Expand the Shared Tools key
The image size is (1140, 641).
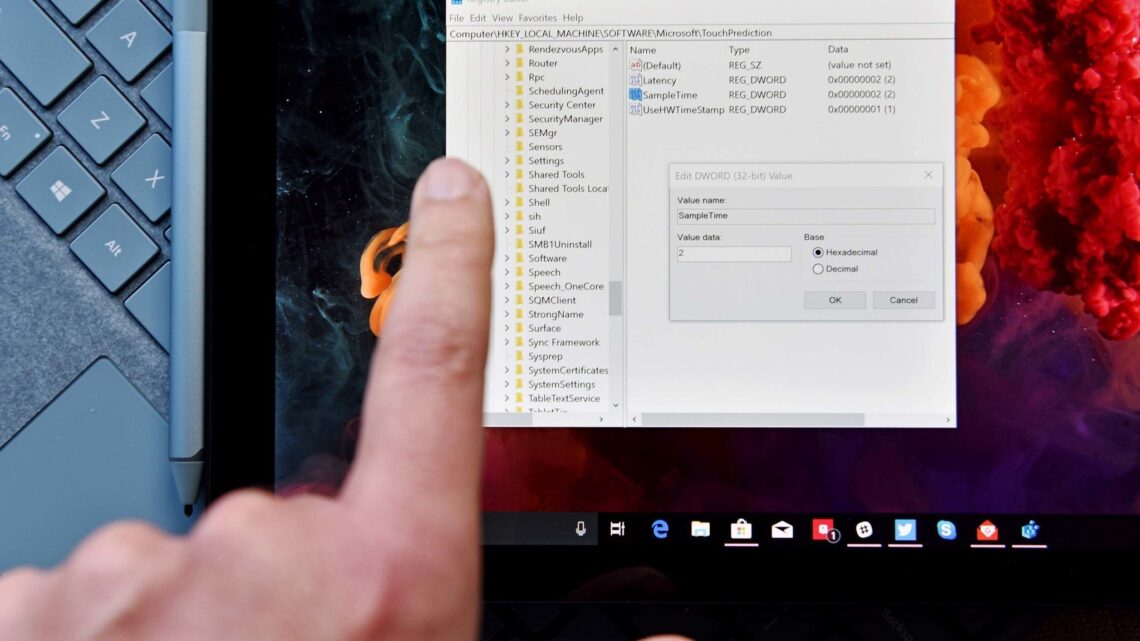tap(507, 174)
